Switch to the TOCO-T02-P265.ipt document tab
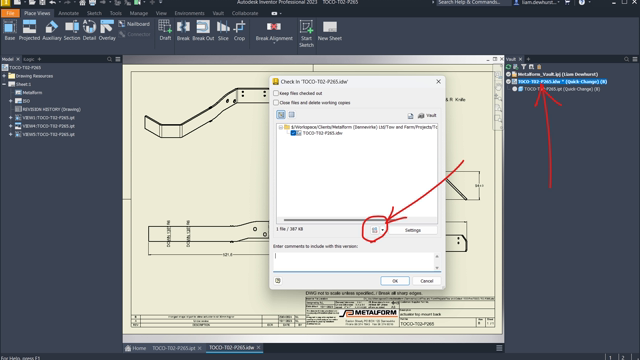The image size is (640, 360). tap(174, 348)
